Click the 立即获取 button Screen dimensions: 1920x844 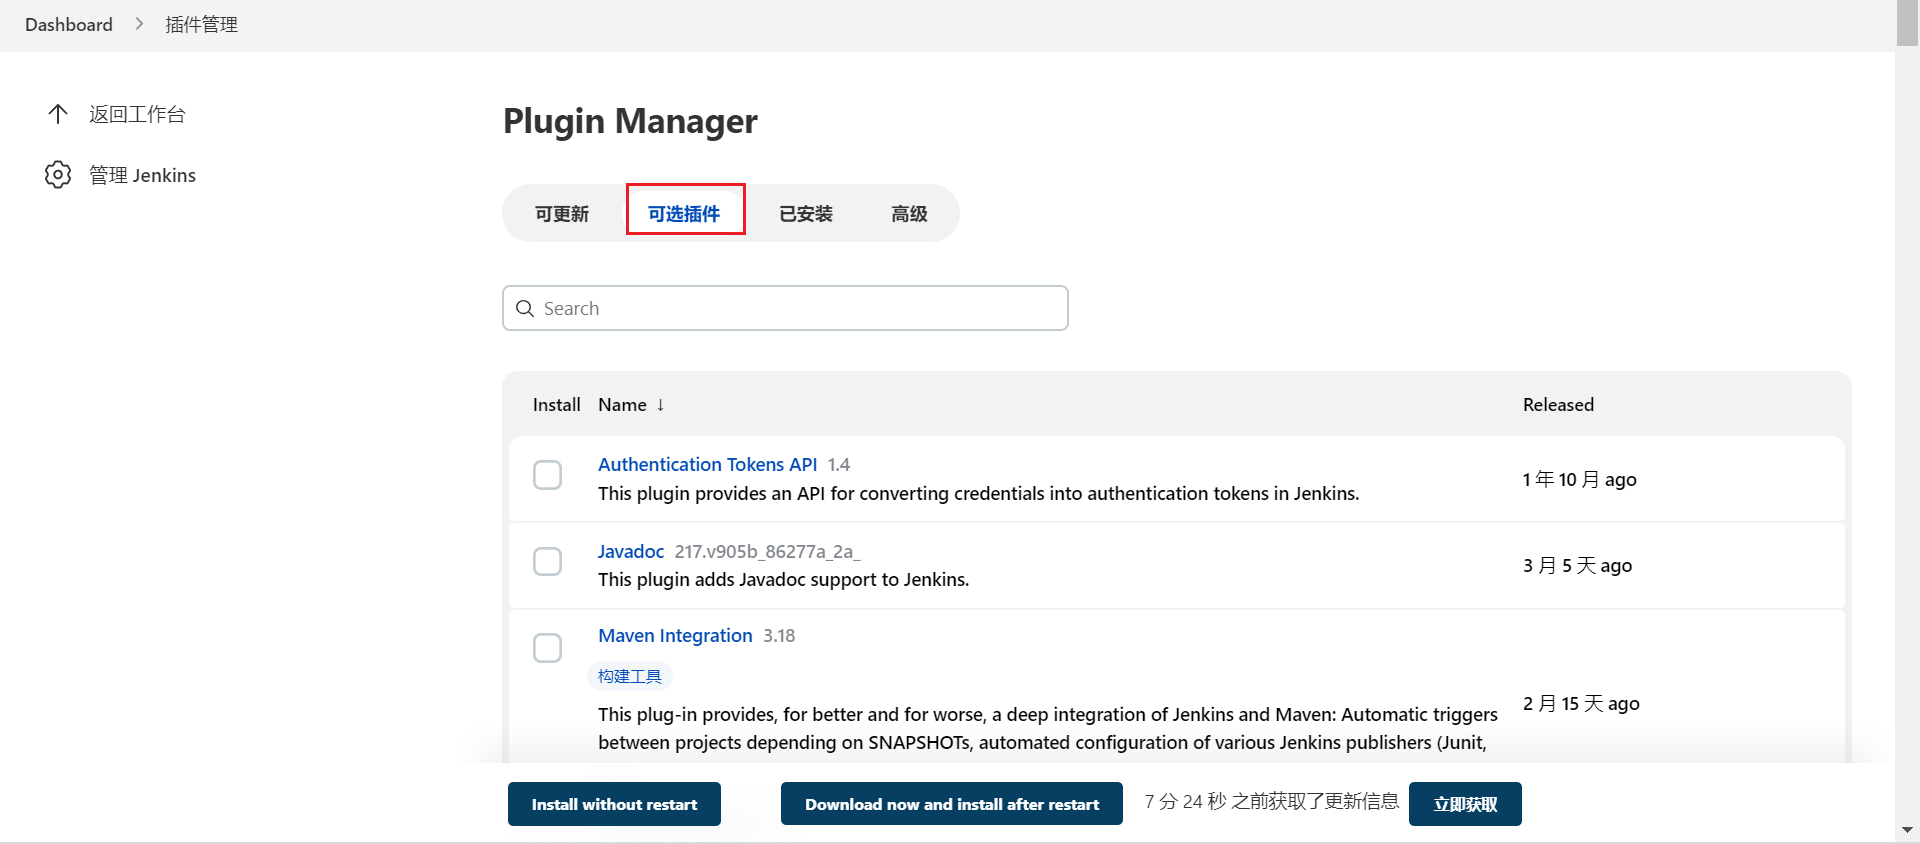click(1464, 804)
